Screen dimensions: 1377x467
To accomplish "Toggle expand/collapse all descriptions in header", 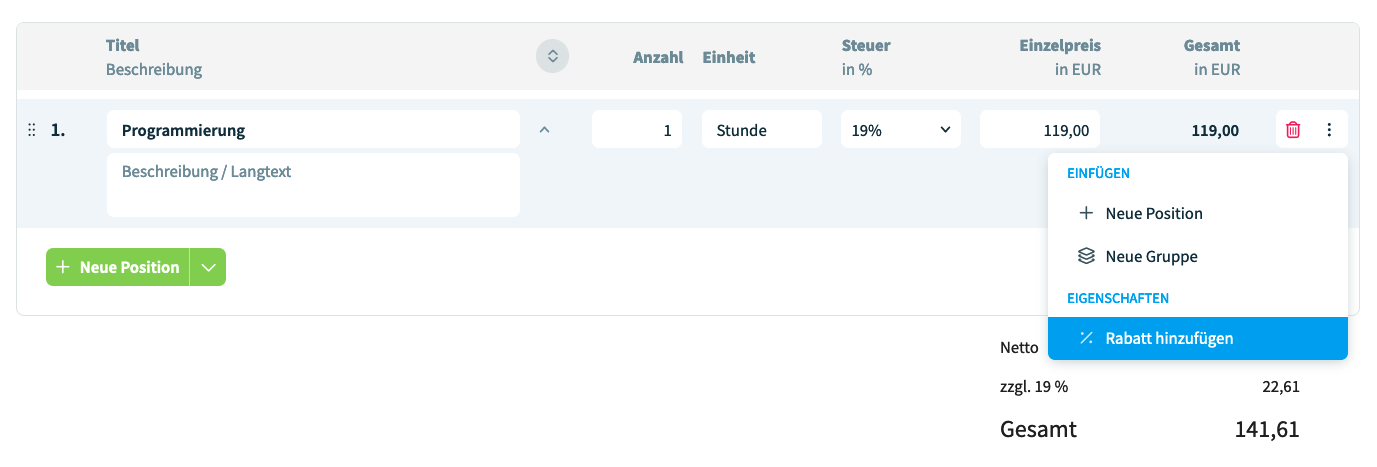I will tap(552, 56).
